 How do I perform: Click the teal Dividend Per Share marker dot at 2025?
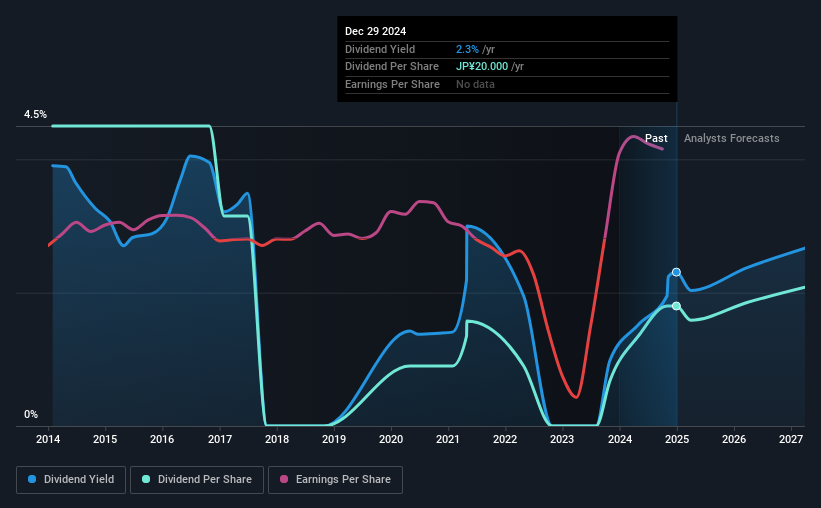(x=676, y=306)
